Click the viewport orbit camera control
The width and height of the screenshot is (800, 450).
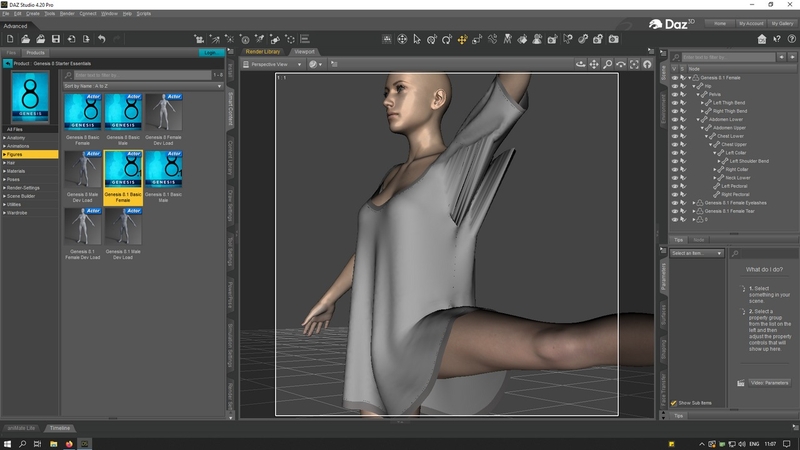581,64
